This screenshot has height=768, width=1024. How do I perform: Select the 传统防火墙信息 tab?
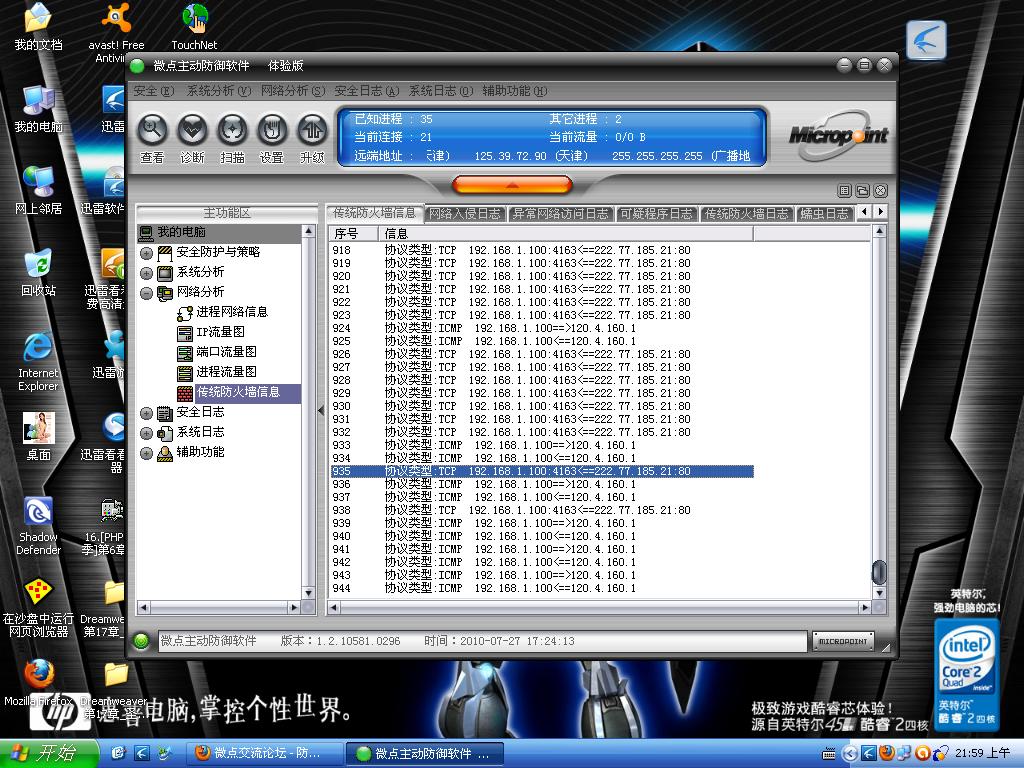click(x=374, y=213)
